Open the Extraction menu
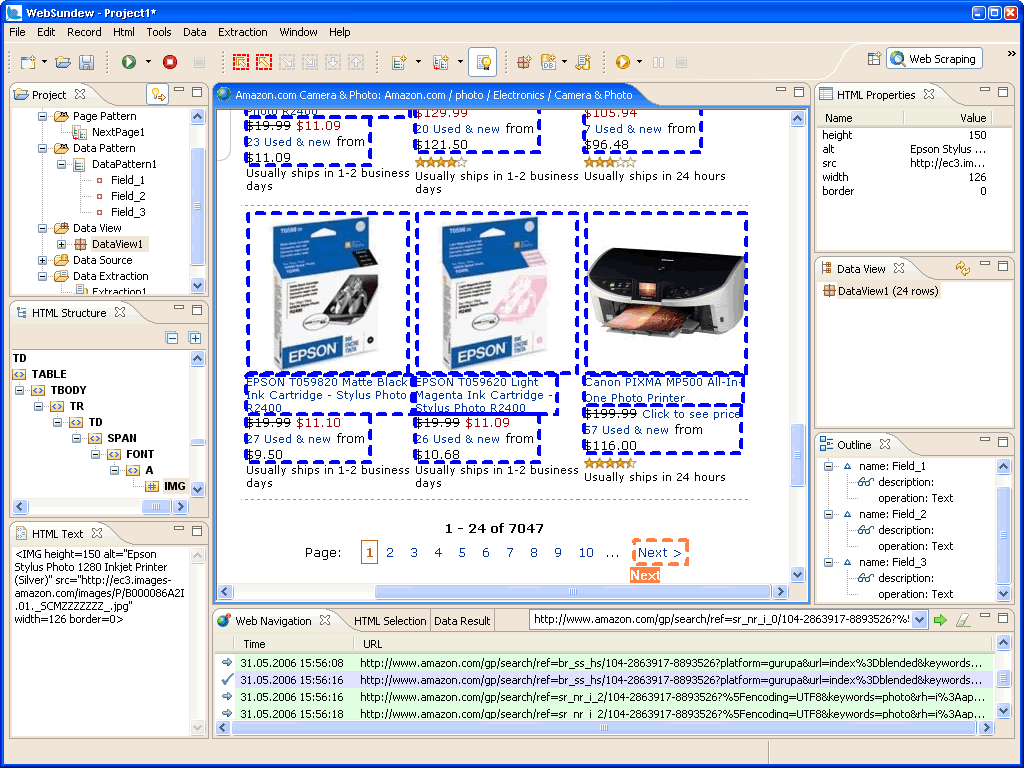Screen dimensions: 1024x768 pyautogui.click(x=242, y=32)
